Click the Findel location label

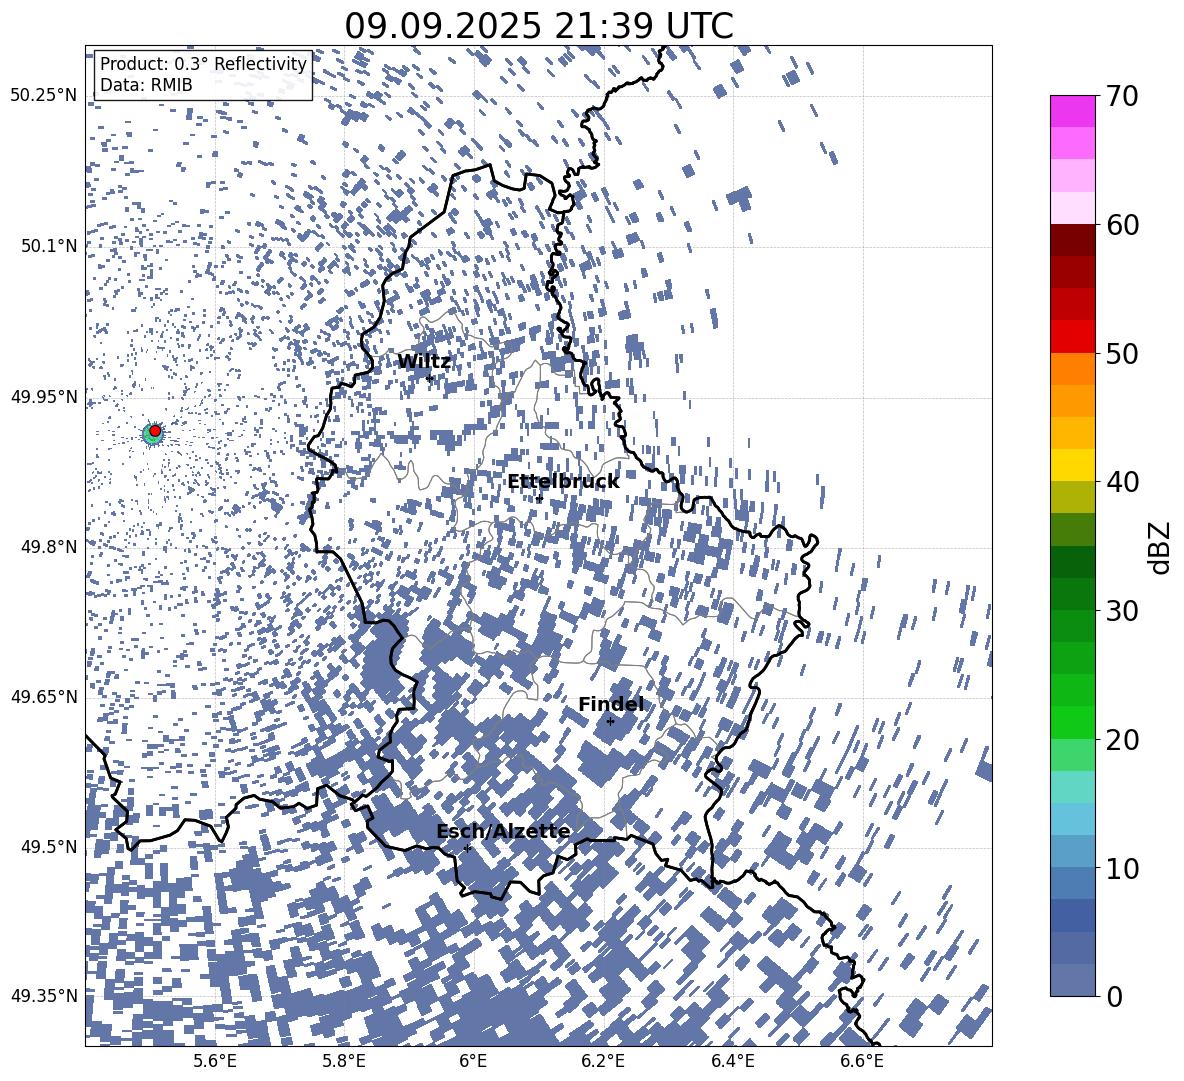[x=611, y=704]
